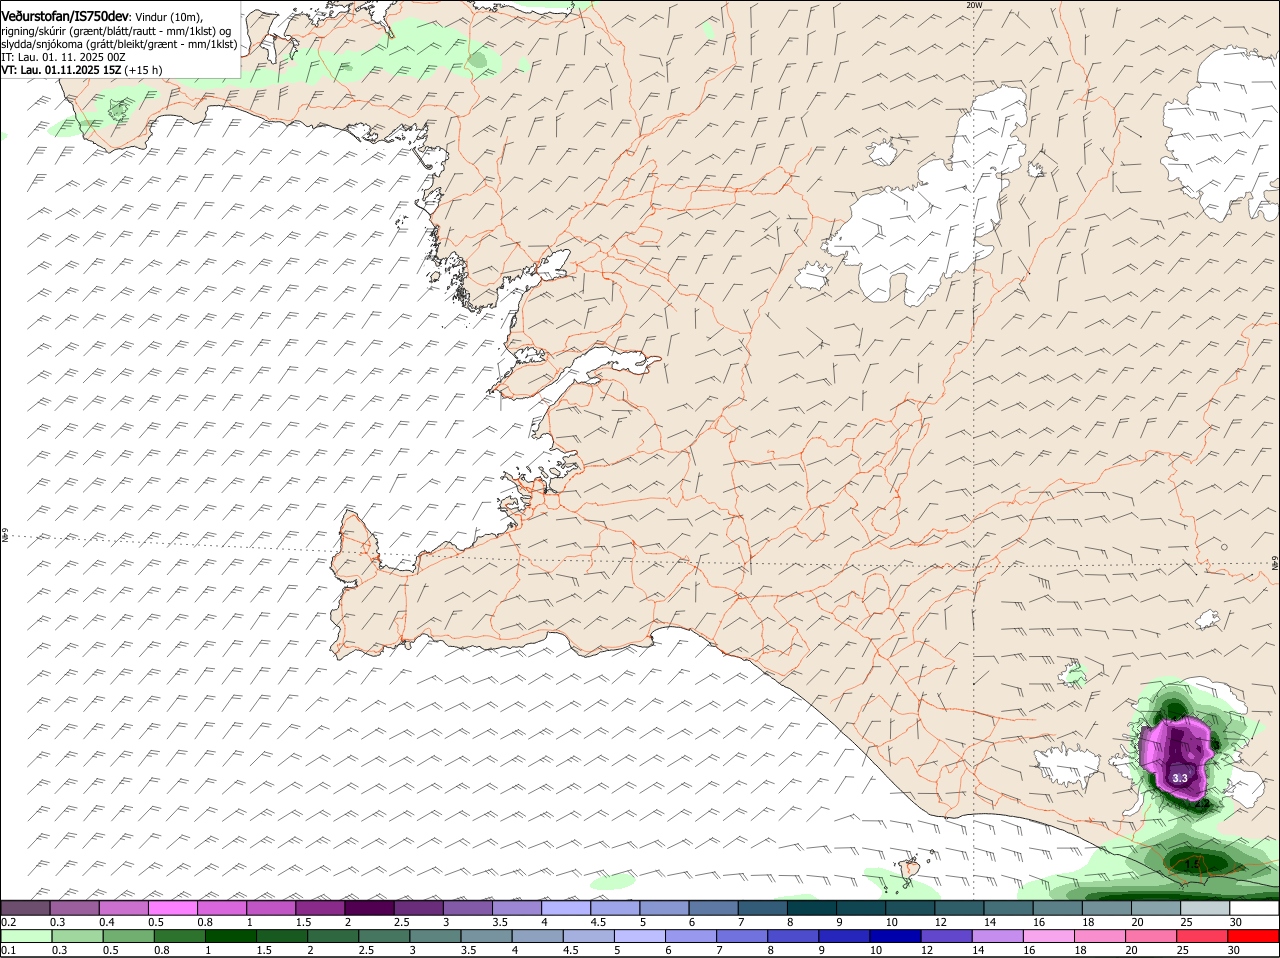Select the palest green 0.1 swatch in rain scale

click(x=26, y=936)
